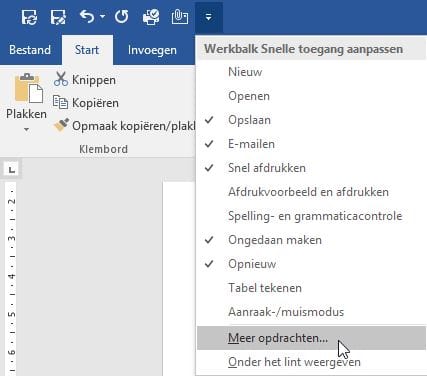Open the Undo history dropdown arrow
This screenshot has height=376, width=427.
pos(103,16)
